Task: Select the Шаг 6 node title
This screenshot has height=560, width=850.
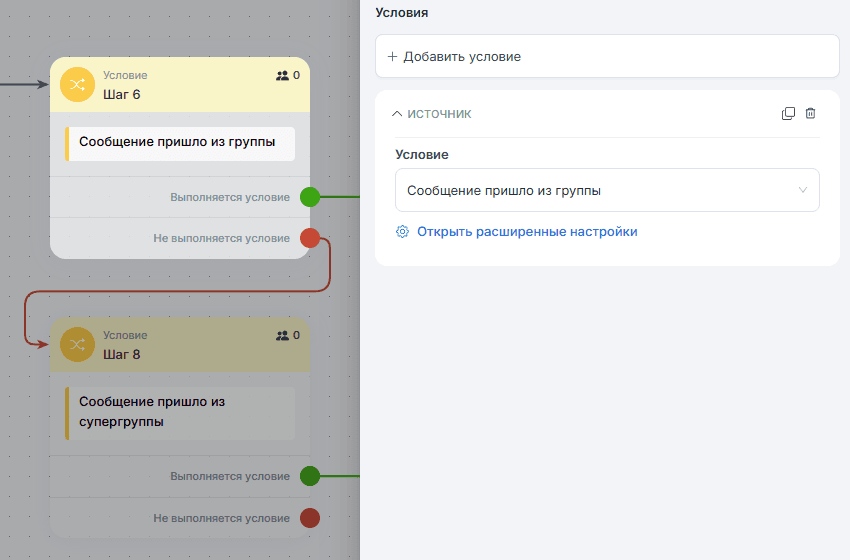Action: click(122, 94)
